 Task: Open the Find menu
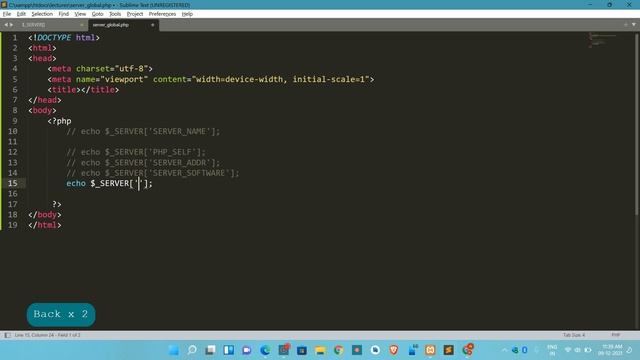pos(64,14)
